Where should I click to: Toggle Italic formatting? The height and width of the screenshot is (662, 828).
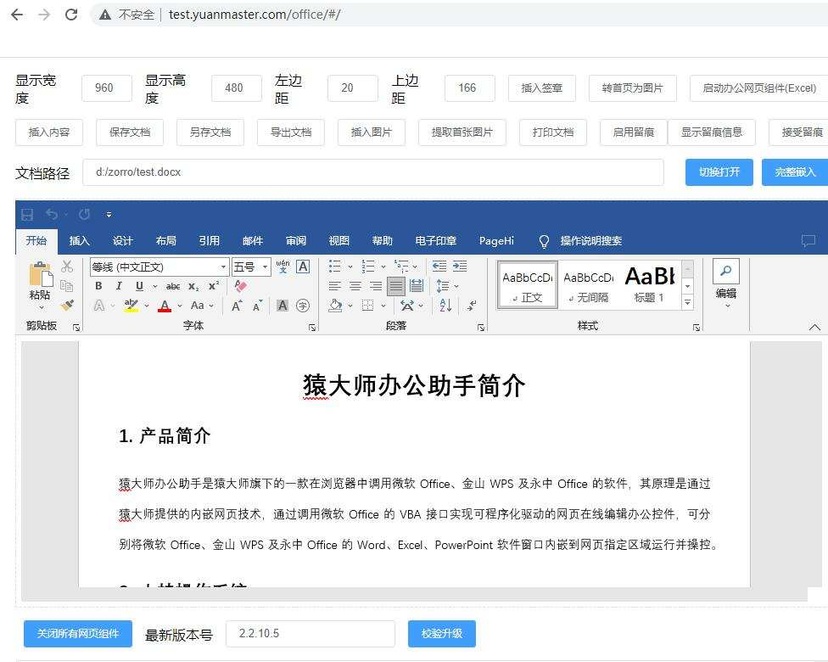pos(119,286)
